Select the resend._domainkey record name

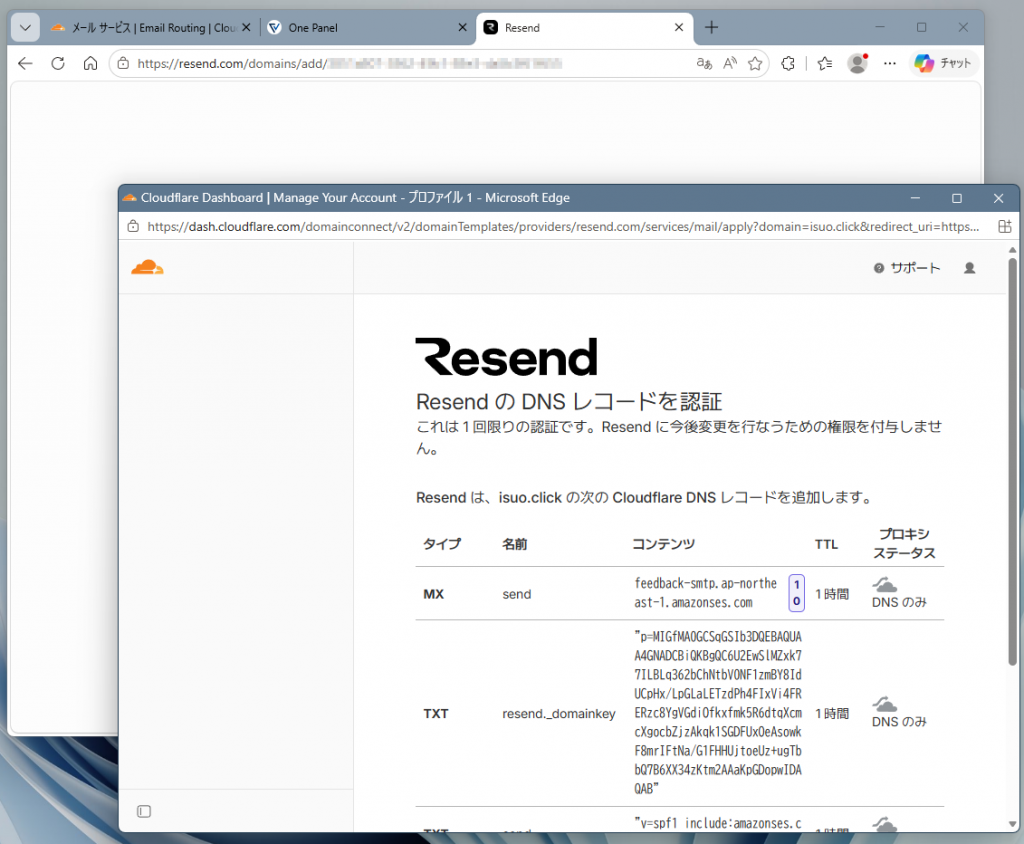click(559, 713)
